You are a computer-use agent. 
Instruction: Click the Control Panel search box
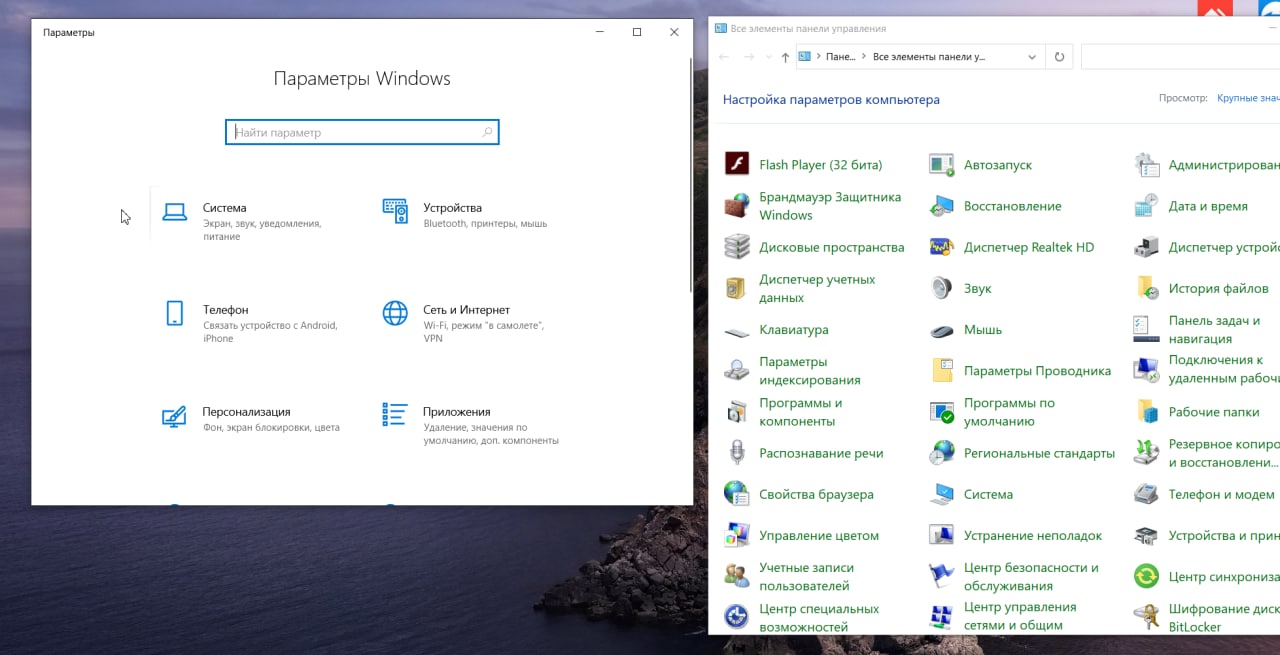coord(1180,57)
